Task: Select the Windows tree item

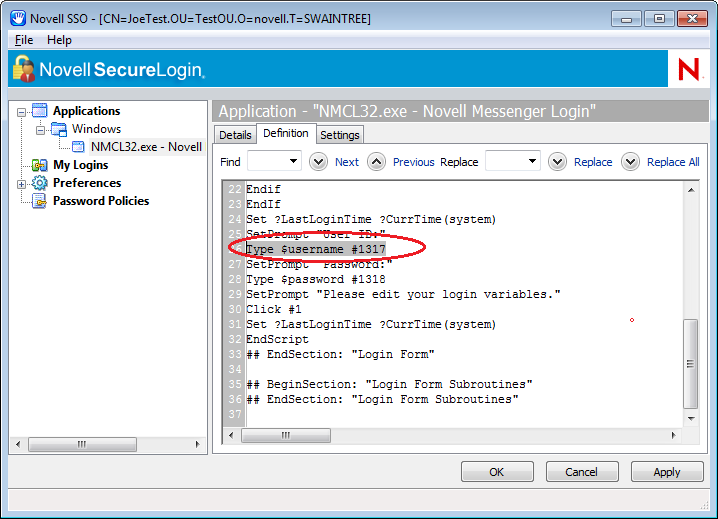Action: (x=97, y=129)
